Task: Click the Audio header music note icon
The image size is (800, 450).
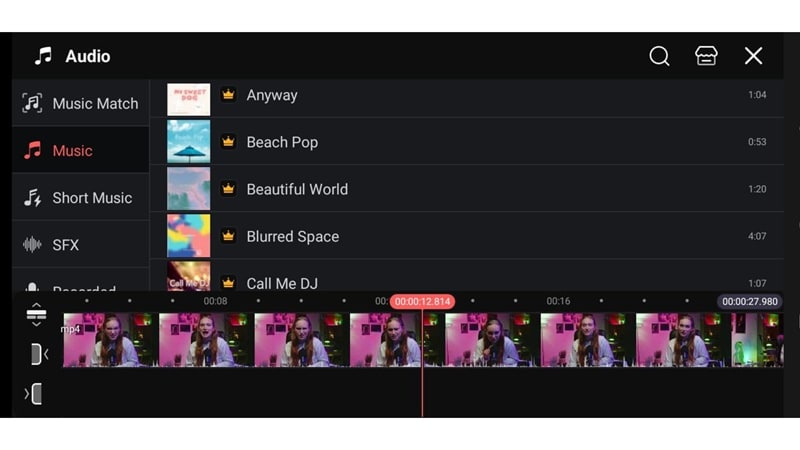Action: coord(43,56)
